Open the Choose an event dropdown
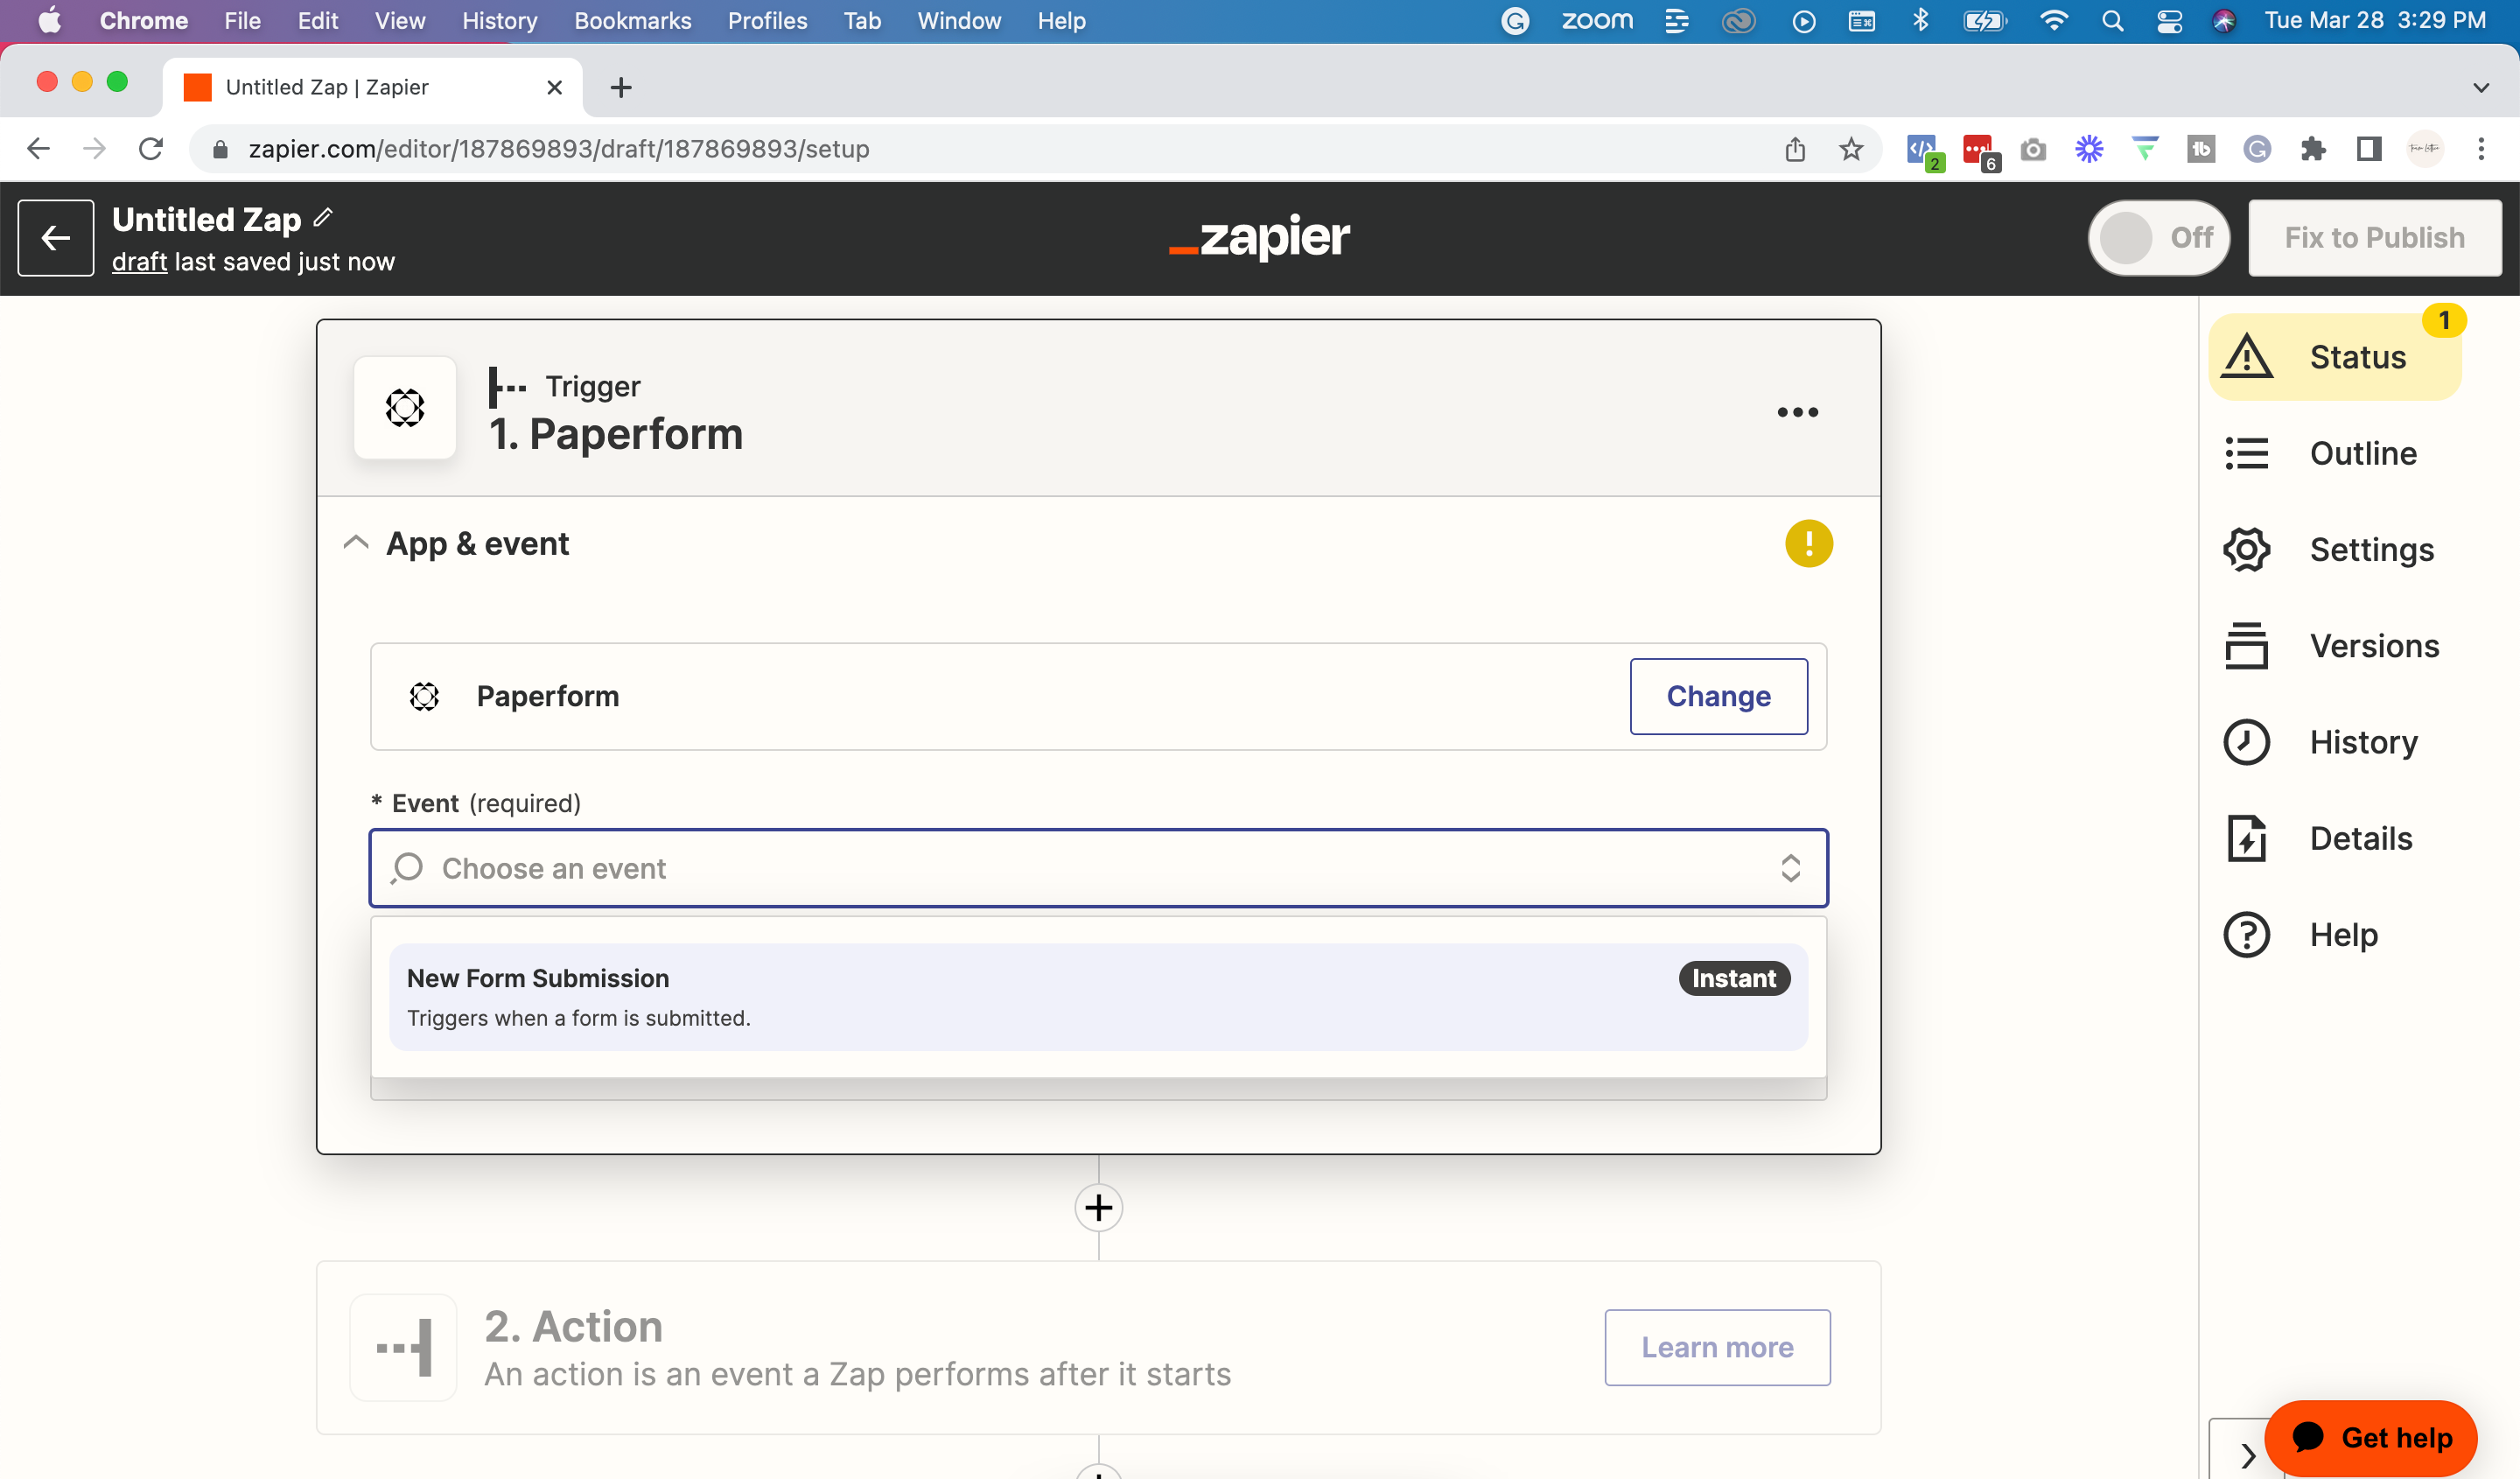The height and width of the screenshot is (1479, 2520). (x=1098, y=868)
